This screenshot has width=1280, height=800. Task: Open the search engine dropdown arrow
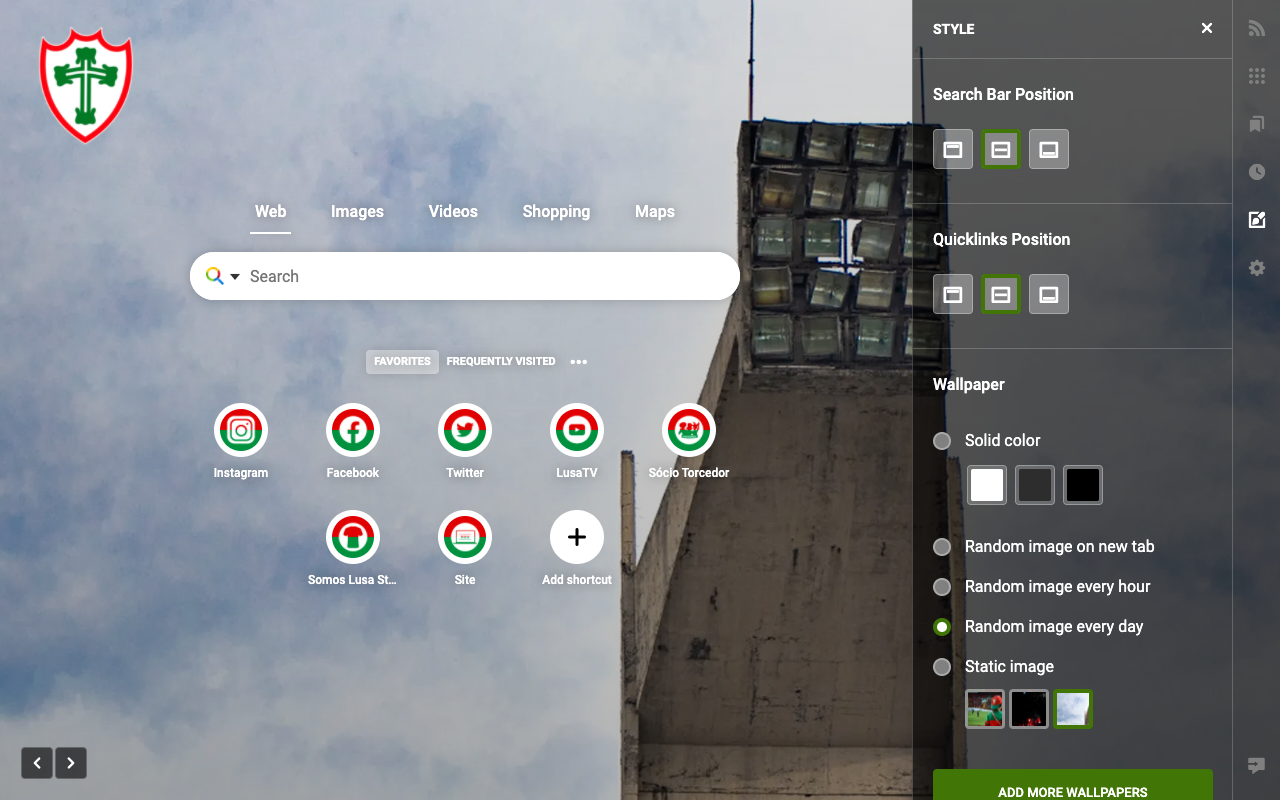235,277
